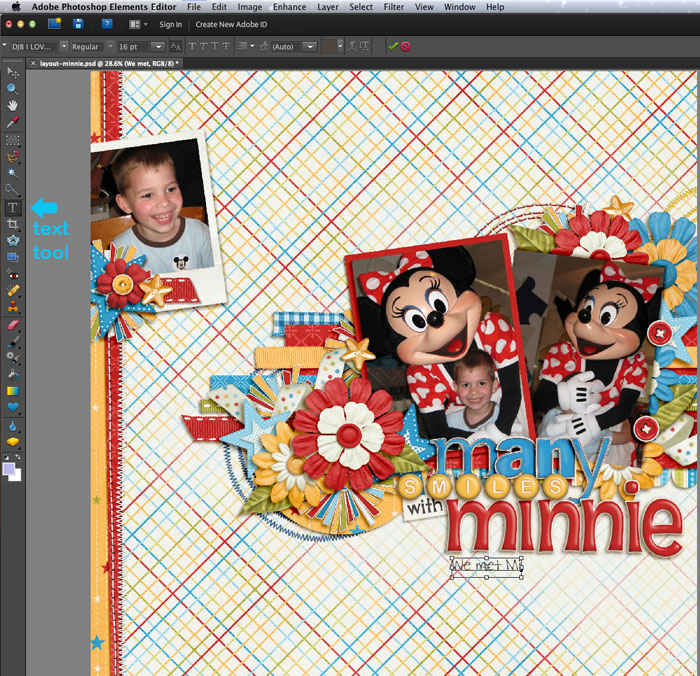Click the lavender foreground color swatch
The image size is (700, 676).
point(8,468)
